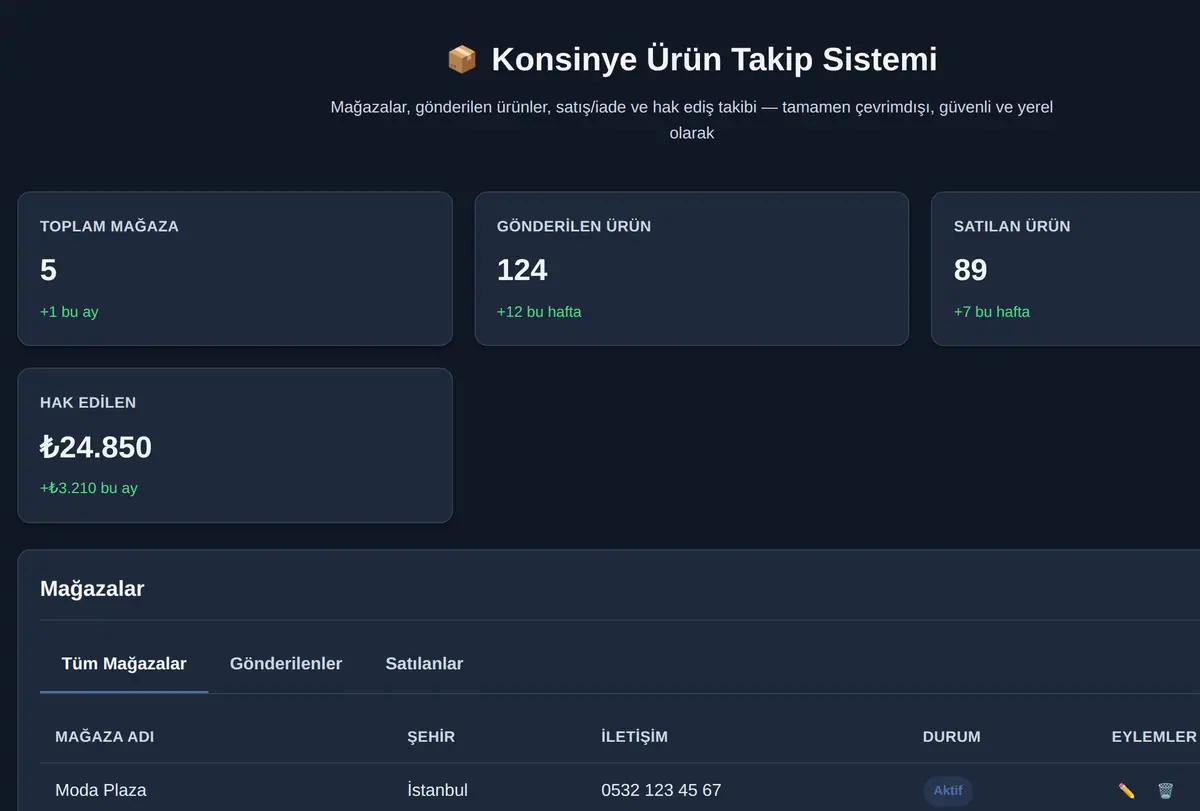Select the Gönderilen Ürün stat card
1200x811 pixels.
click(x=692, y=269)
